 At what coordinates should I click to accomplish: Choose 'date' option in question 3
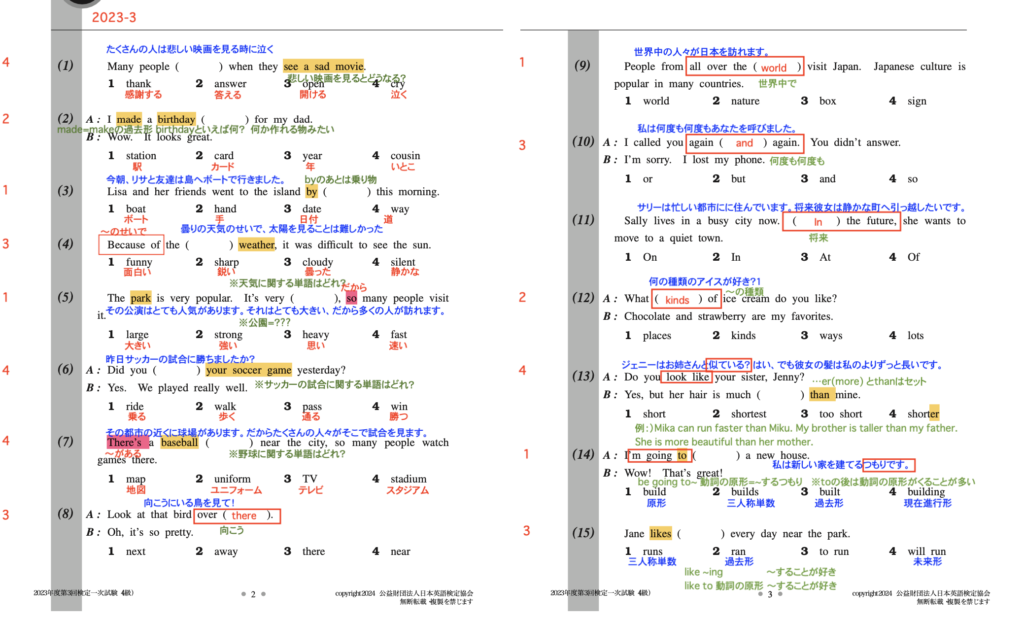(312, 209)
